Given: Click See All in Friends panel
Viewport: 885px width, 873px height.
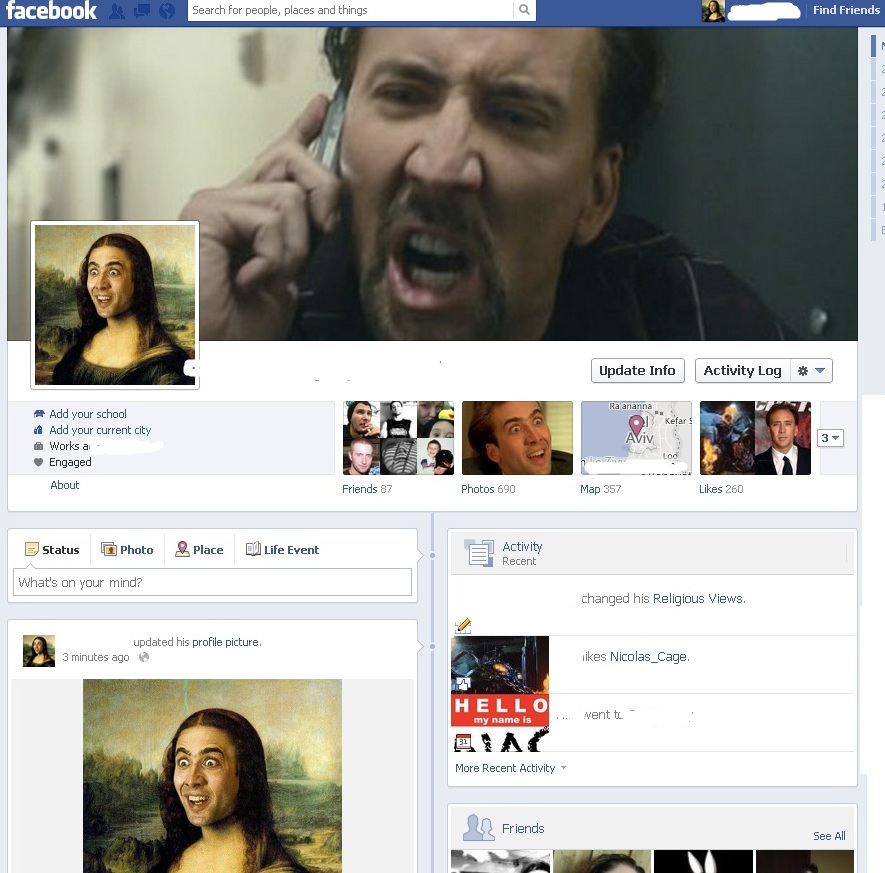Looking at the screenshot, I should point(829,836).
